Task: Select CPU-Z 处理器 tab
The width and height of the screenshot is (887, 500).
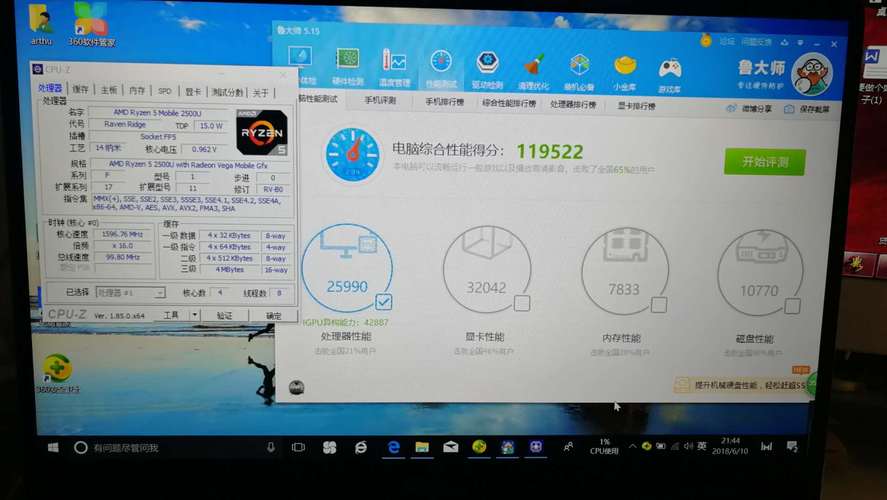Action: coord(50,88)
